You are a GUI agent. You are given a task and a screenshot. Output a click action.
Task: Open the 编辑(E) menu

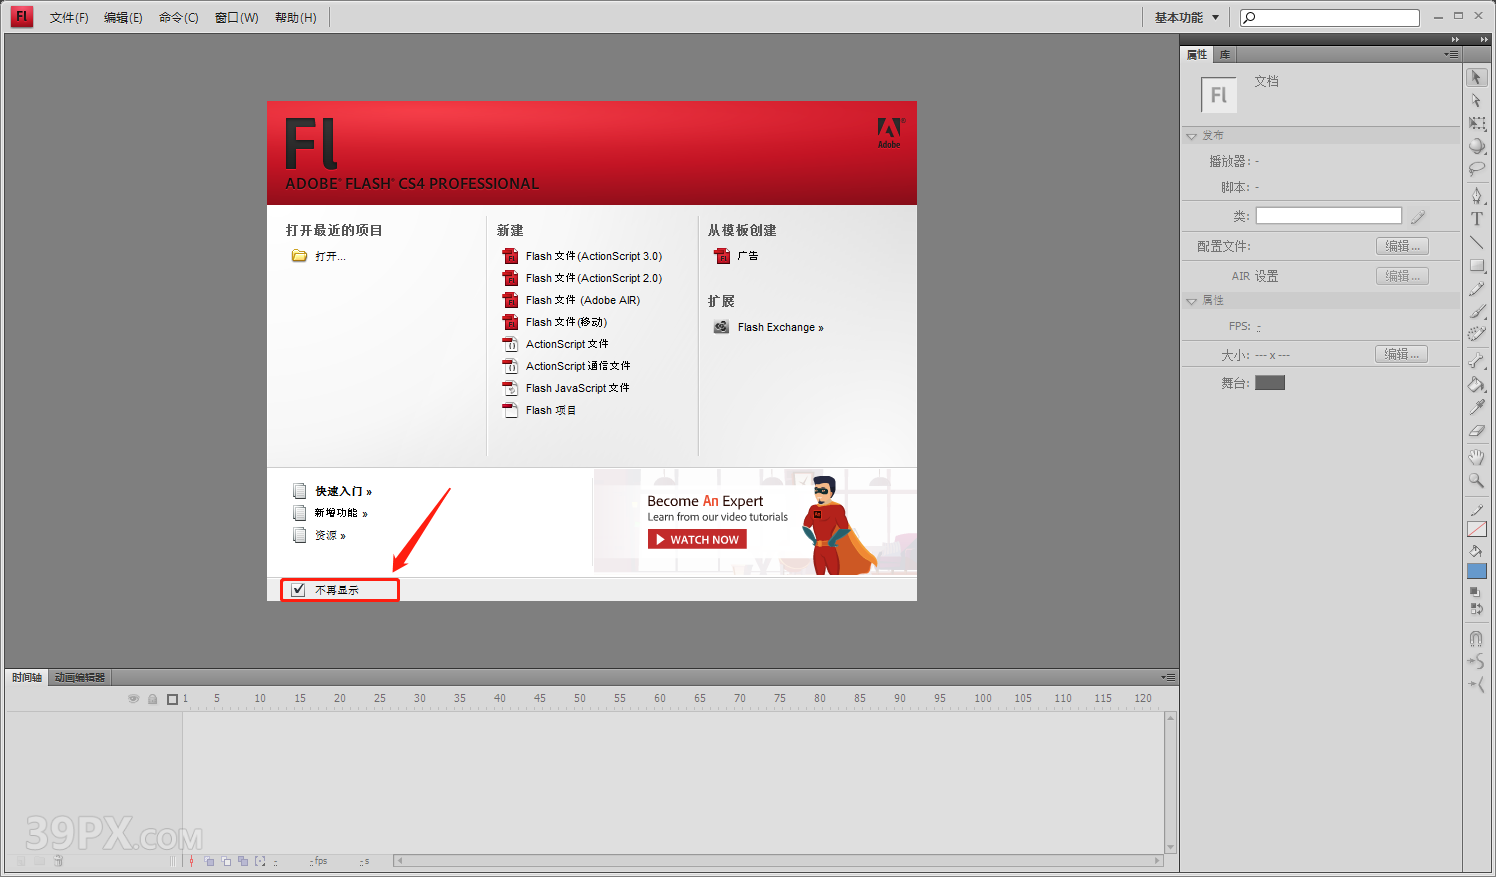point(123,17)
